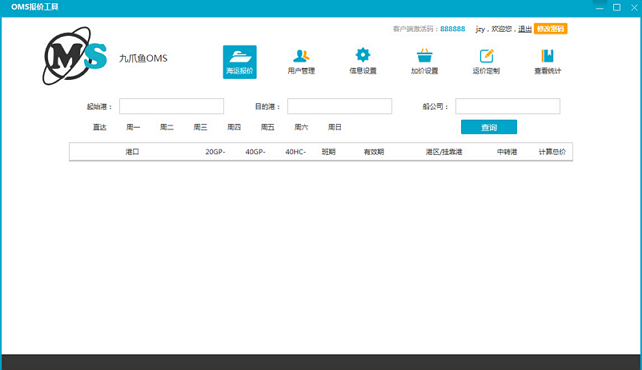Toggle the 周三 weekday filter
Screen dimensions: 642x370
[x=200, y=127]
